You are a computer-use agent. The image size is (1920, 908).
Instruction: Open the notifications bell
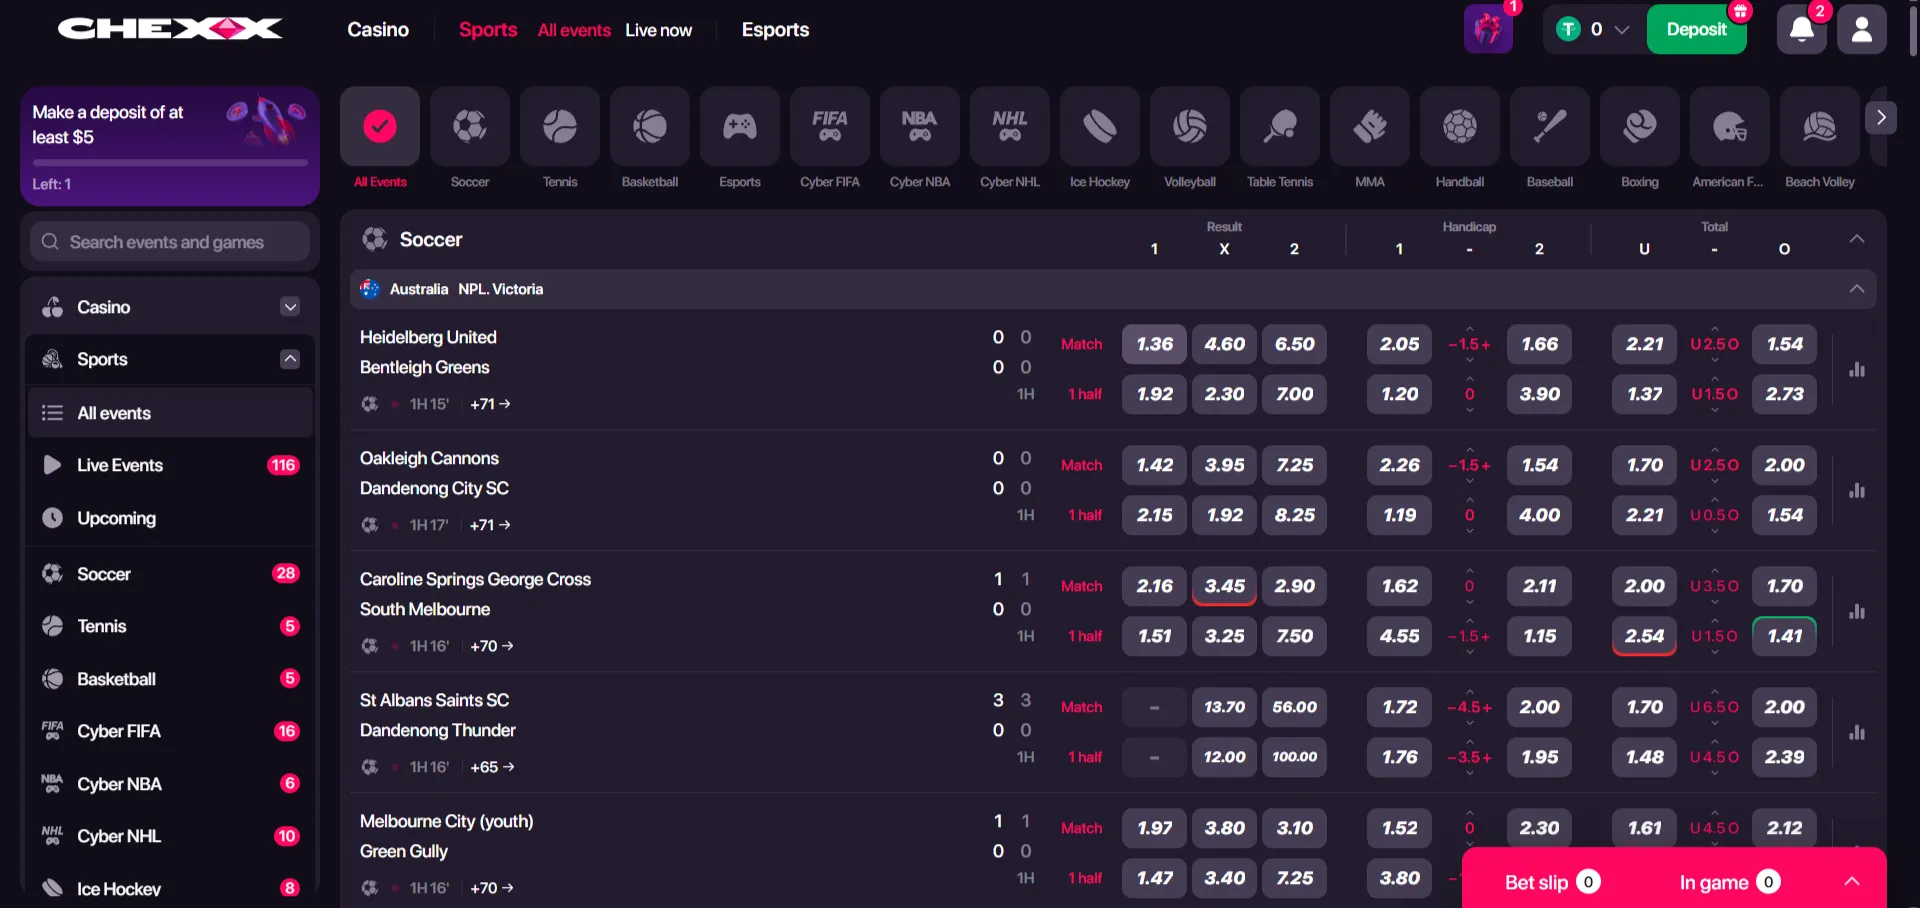click(1802, 29)
